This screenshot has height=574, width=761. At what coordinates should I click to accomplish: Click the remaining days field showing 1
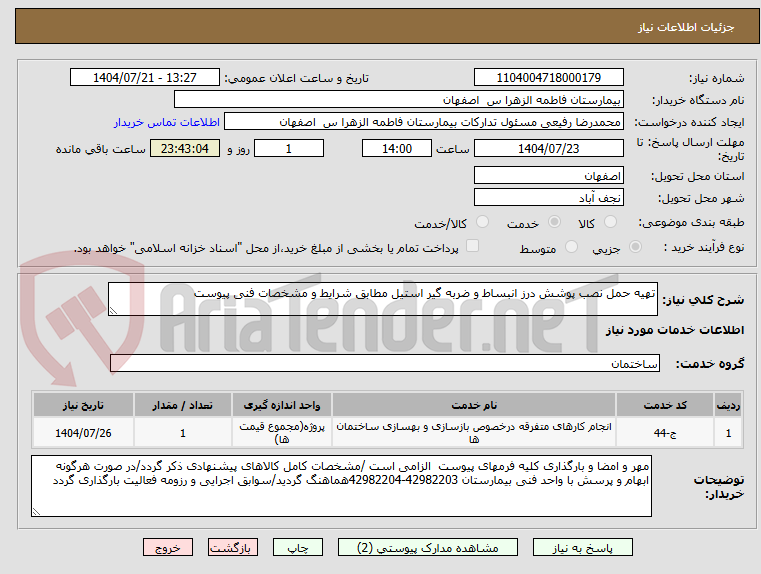289,148
